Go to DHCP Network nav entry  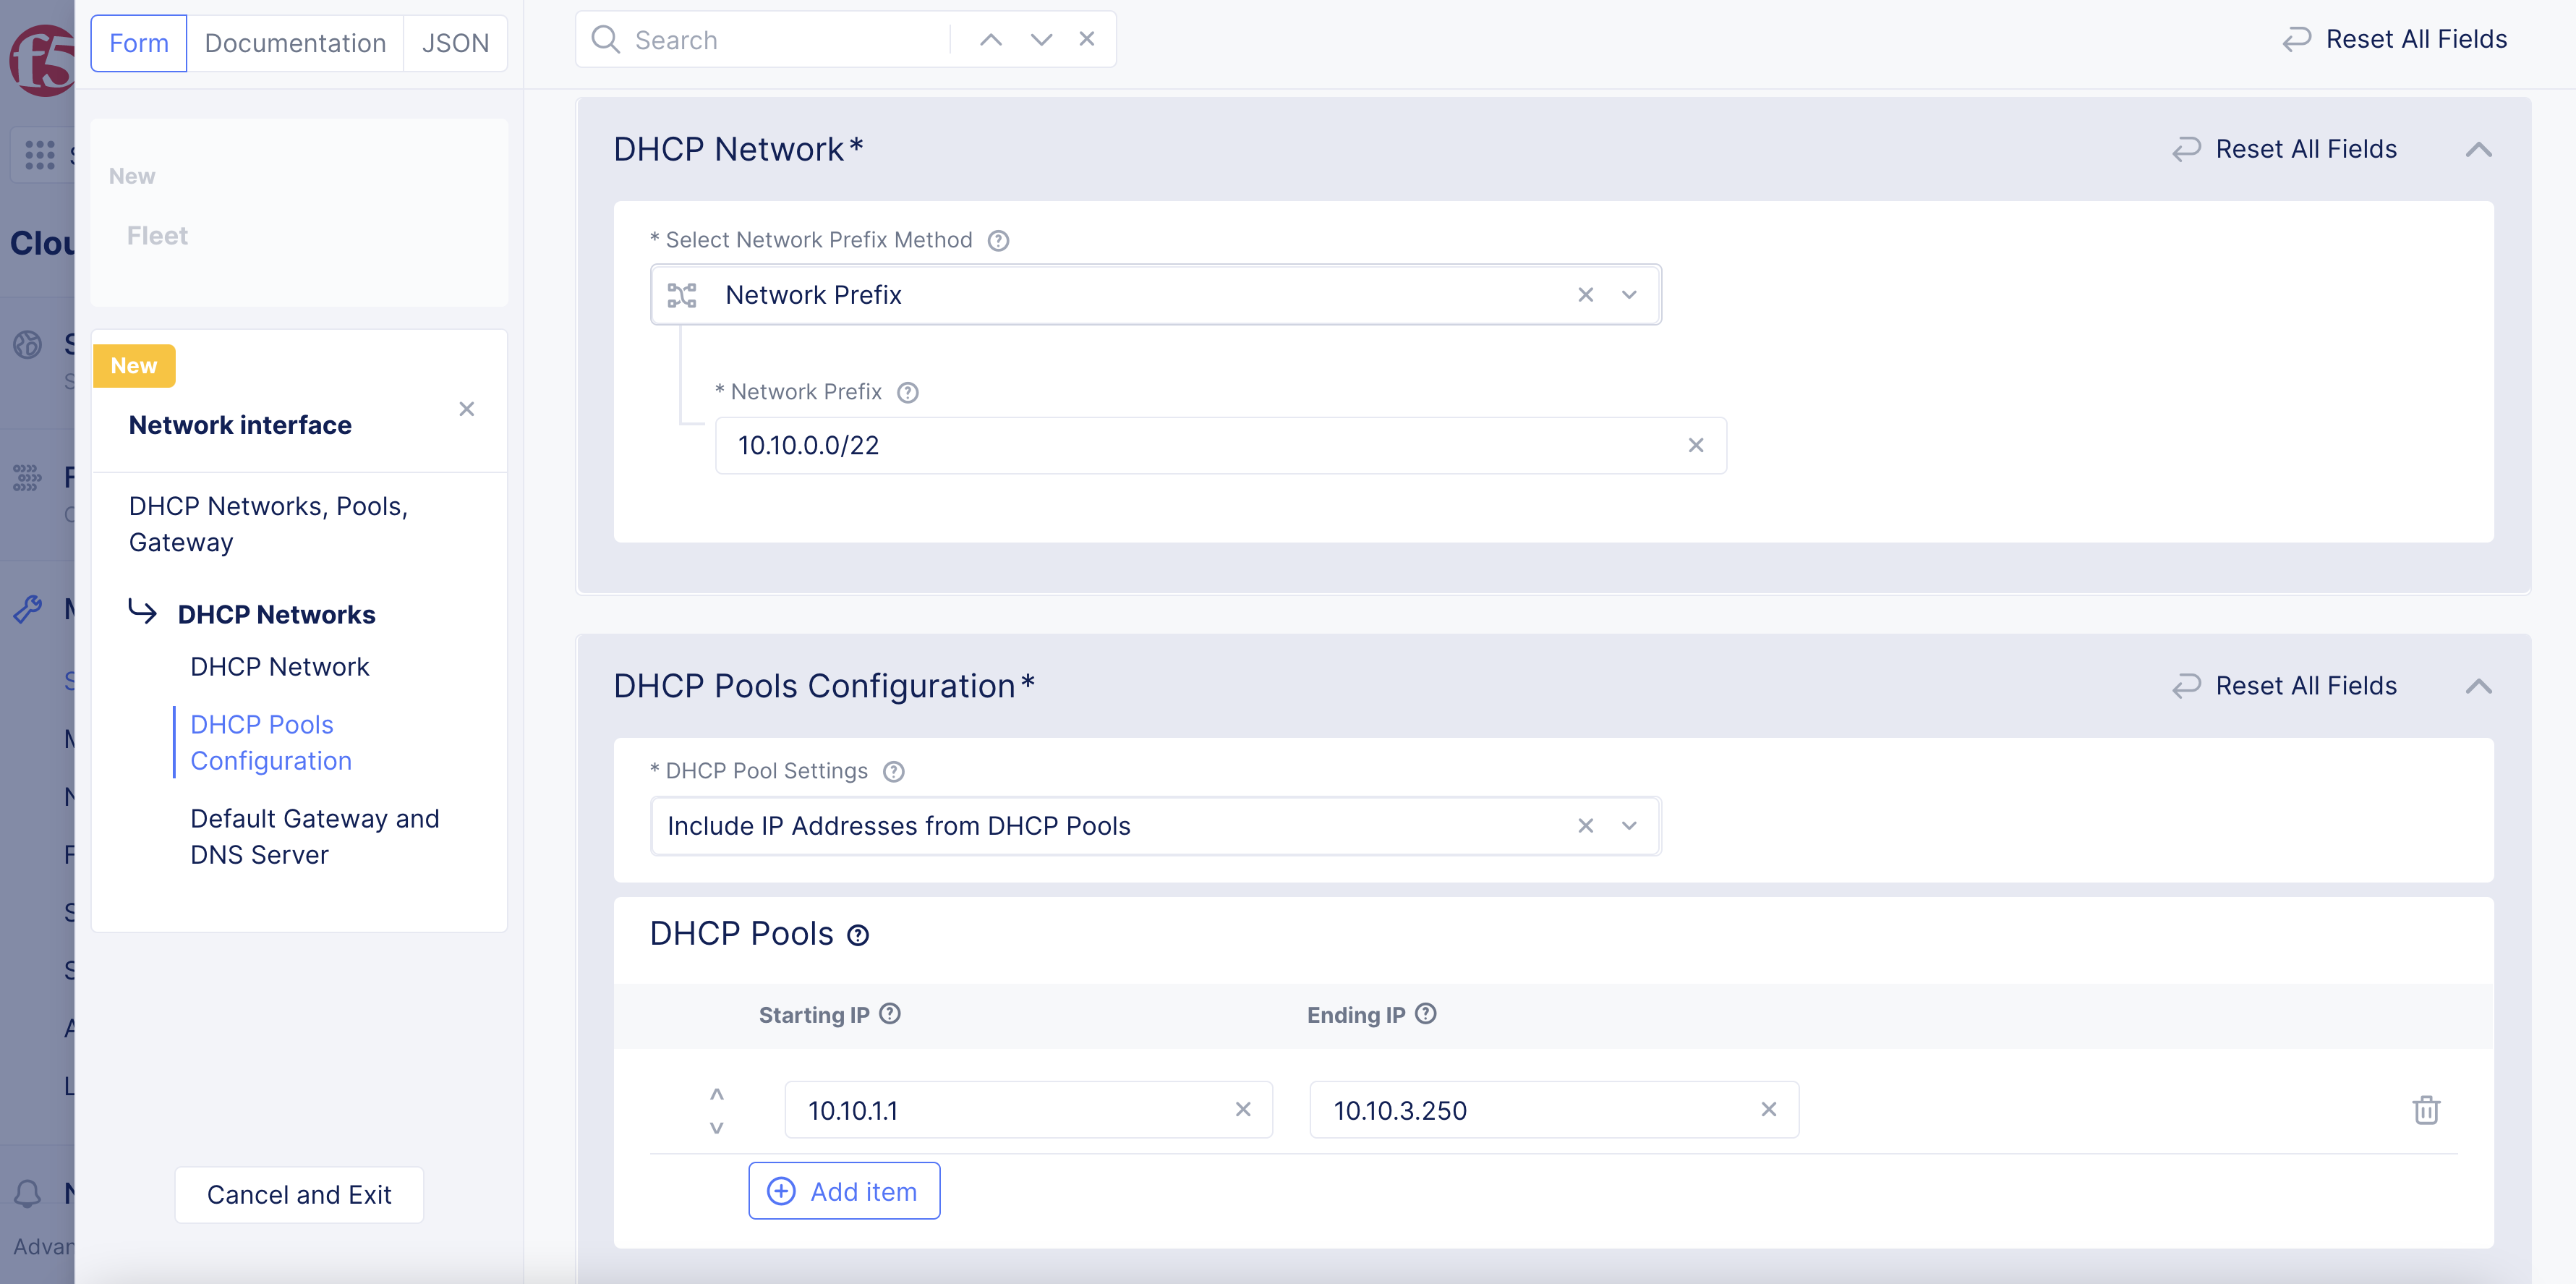(x=279, y=667)
